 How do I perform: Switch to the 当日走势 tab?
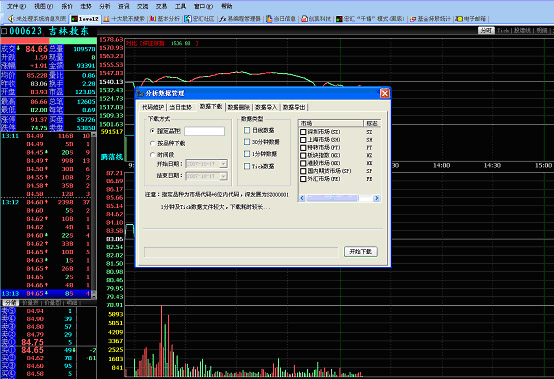point(181,107)
